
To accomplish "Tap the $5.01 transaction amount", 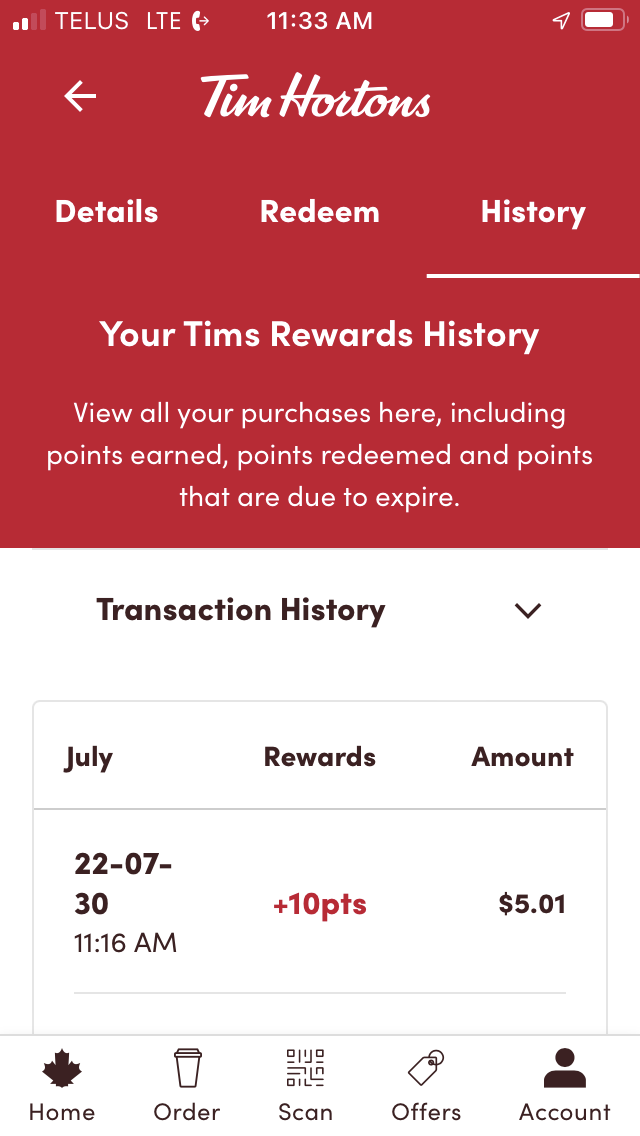I will 532,905.
